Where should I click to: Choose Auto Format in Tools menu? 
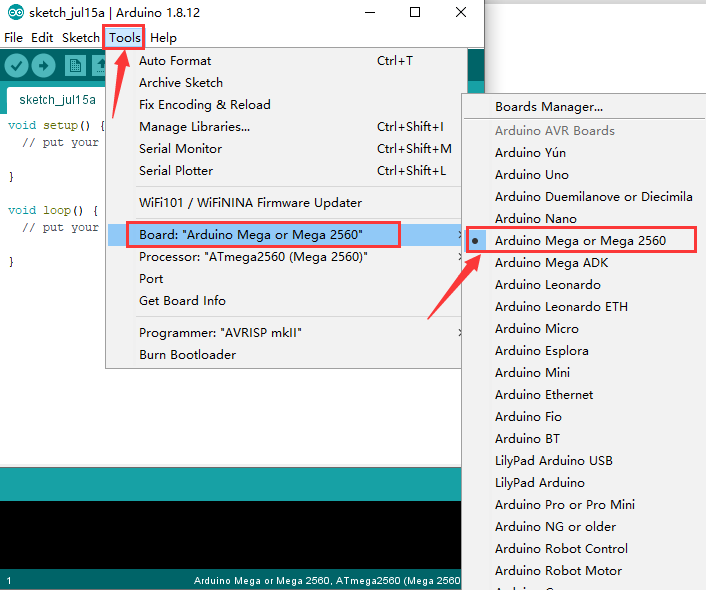pyautogui.click(x=287, y=61)
